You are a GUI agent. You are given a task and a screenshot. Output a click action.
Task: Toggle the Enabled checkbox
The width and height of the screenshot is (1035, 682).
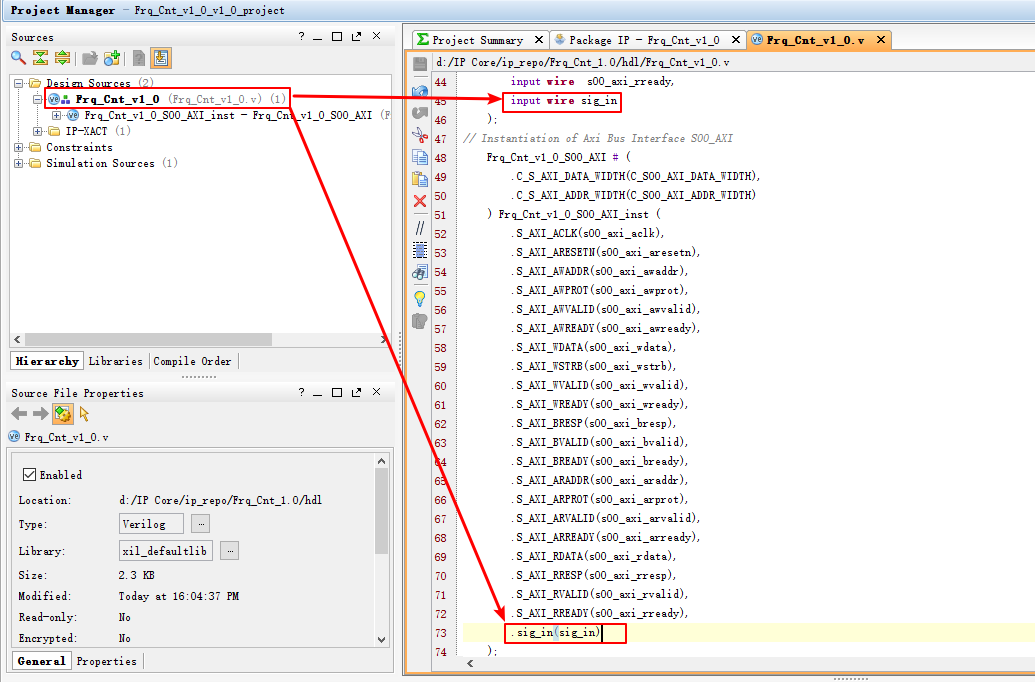coord(29,475)
